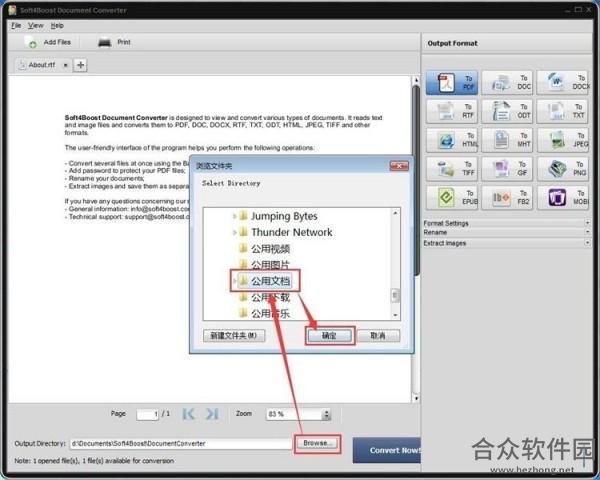600x480 pixels.
Task: Open the Zoom percentage dropdown
Action: click(x=326, y=414)
